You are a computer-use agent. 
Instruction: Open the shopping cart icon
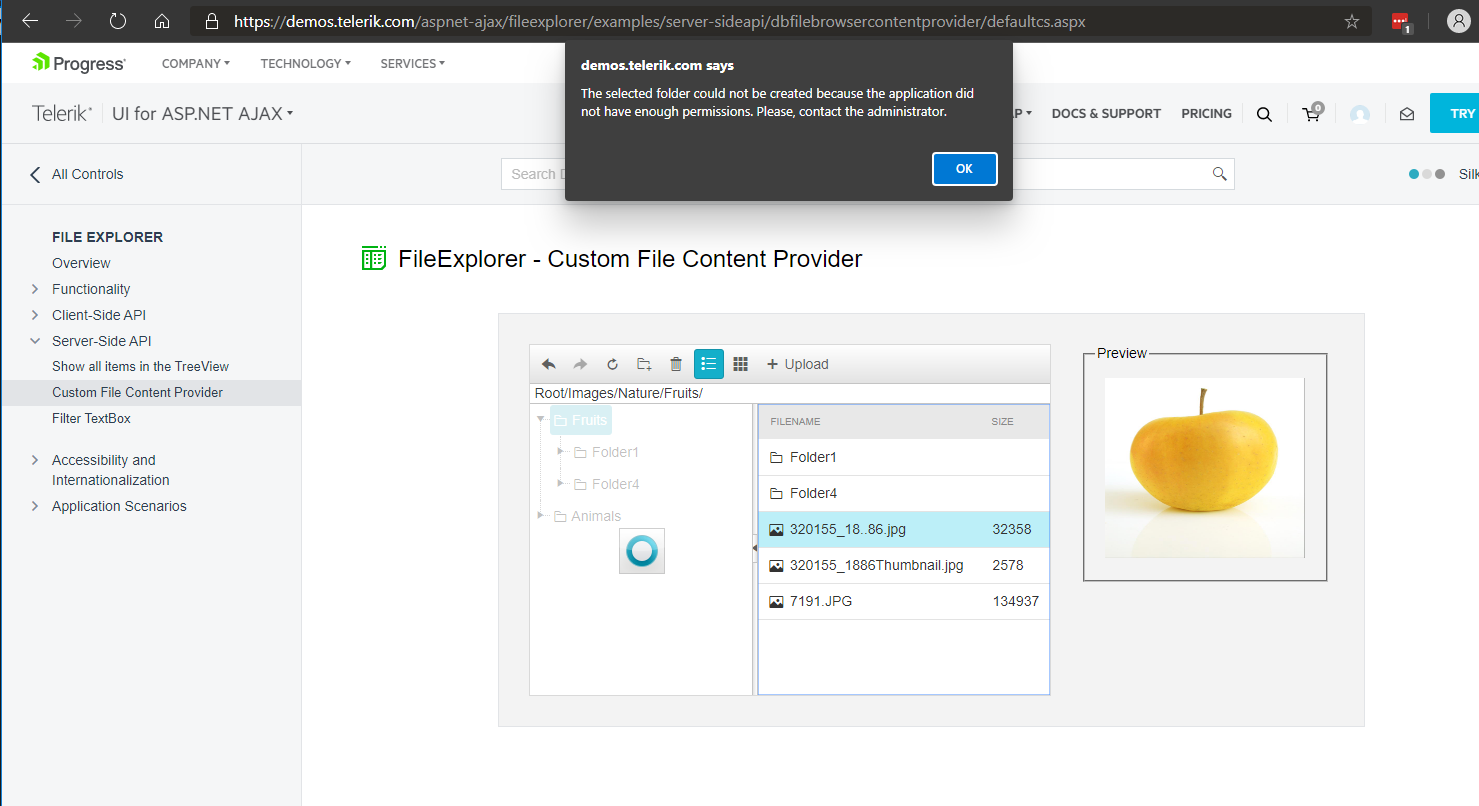point(1312,113)
